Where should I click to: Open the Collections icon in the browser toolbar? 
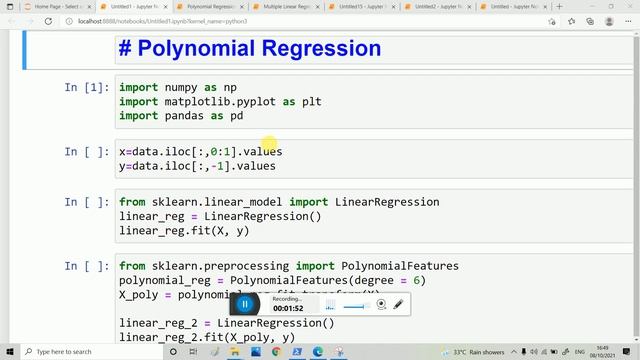click(590, 22)
